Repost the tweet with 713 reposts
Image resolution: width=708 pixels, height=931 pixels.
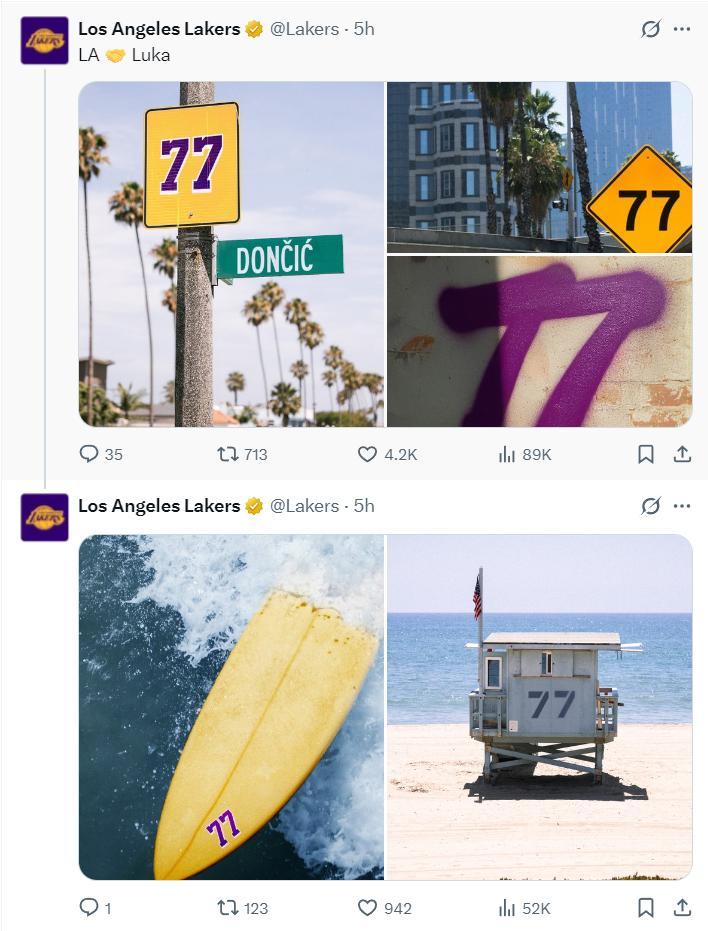point(228,454)
